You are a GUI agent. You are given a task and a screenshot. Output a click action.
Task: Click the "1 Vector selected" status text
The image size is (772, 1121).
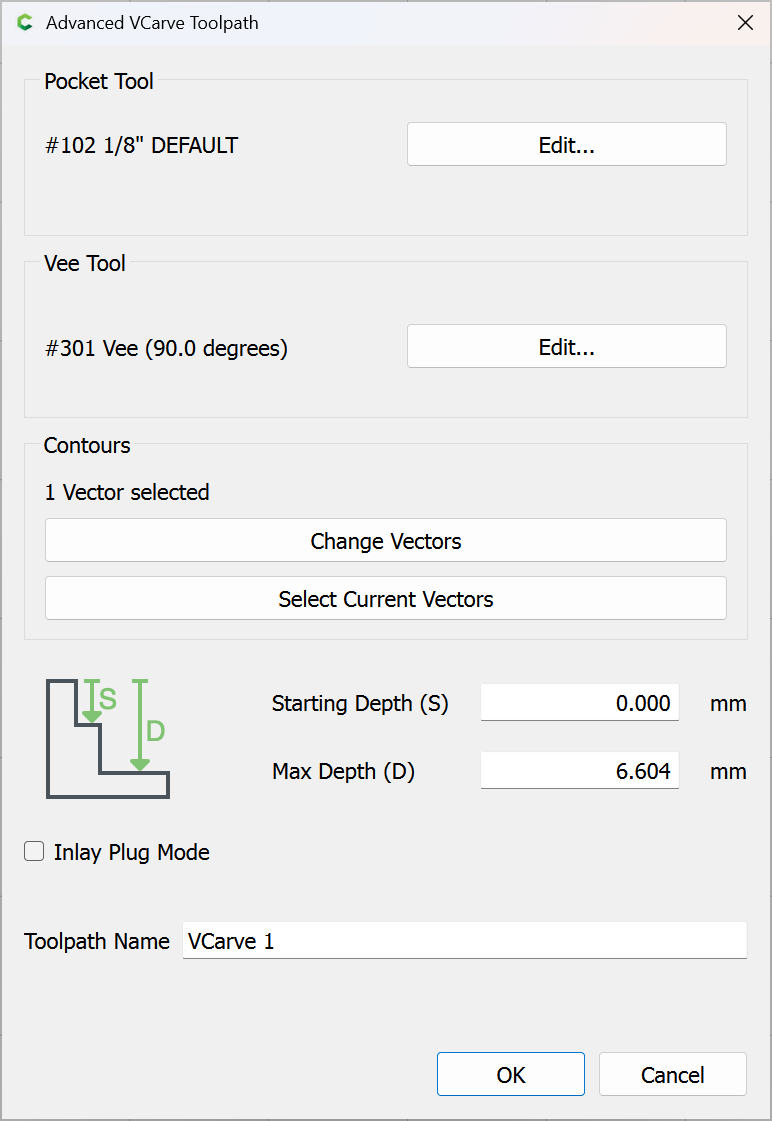point(127,492)
